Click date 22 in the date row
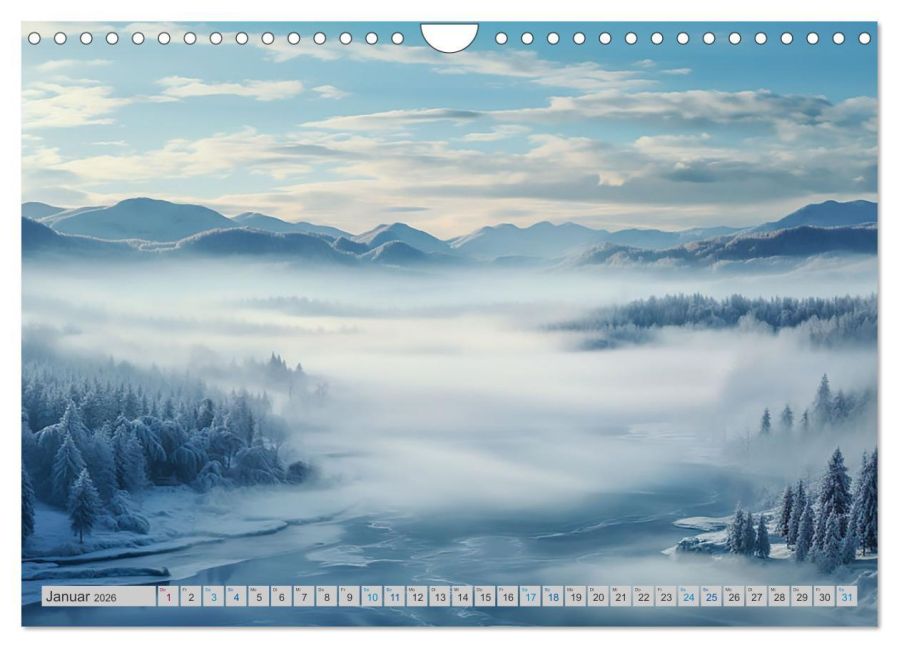The image size is (899, 648). tap(644, 596)
